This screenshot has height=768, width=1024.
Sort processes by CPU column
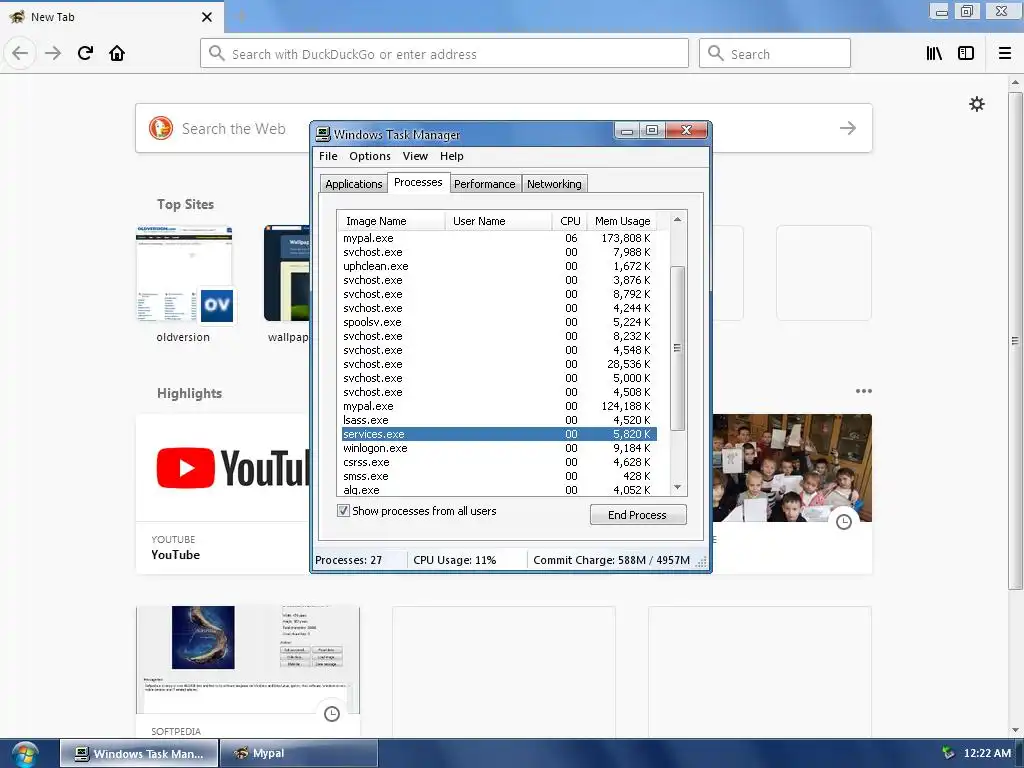pos(569,221)
